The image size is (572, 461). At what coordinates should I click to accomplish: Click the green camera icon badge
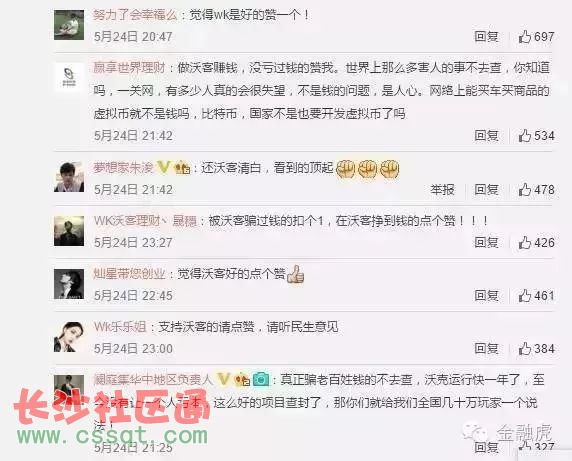pyautogui.click(x=261, y=380)
